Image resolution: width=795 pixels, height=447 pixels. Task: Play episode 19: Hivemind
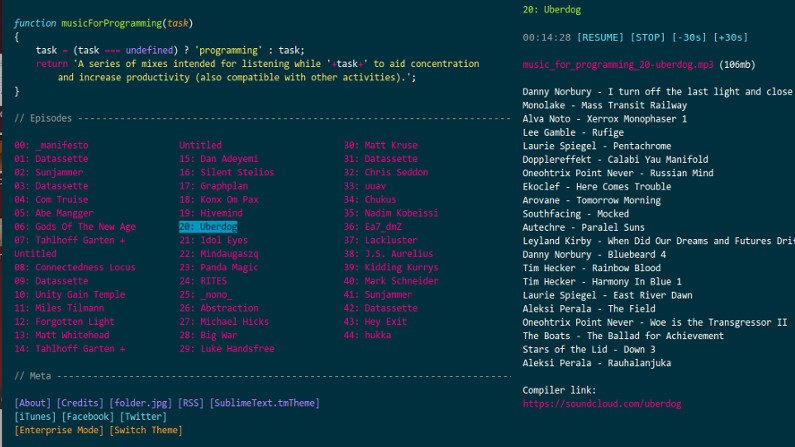[x=211, y=213]
